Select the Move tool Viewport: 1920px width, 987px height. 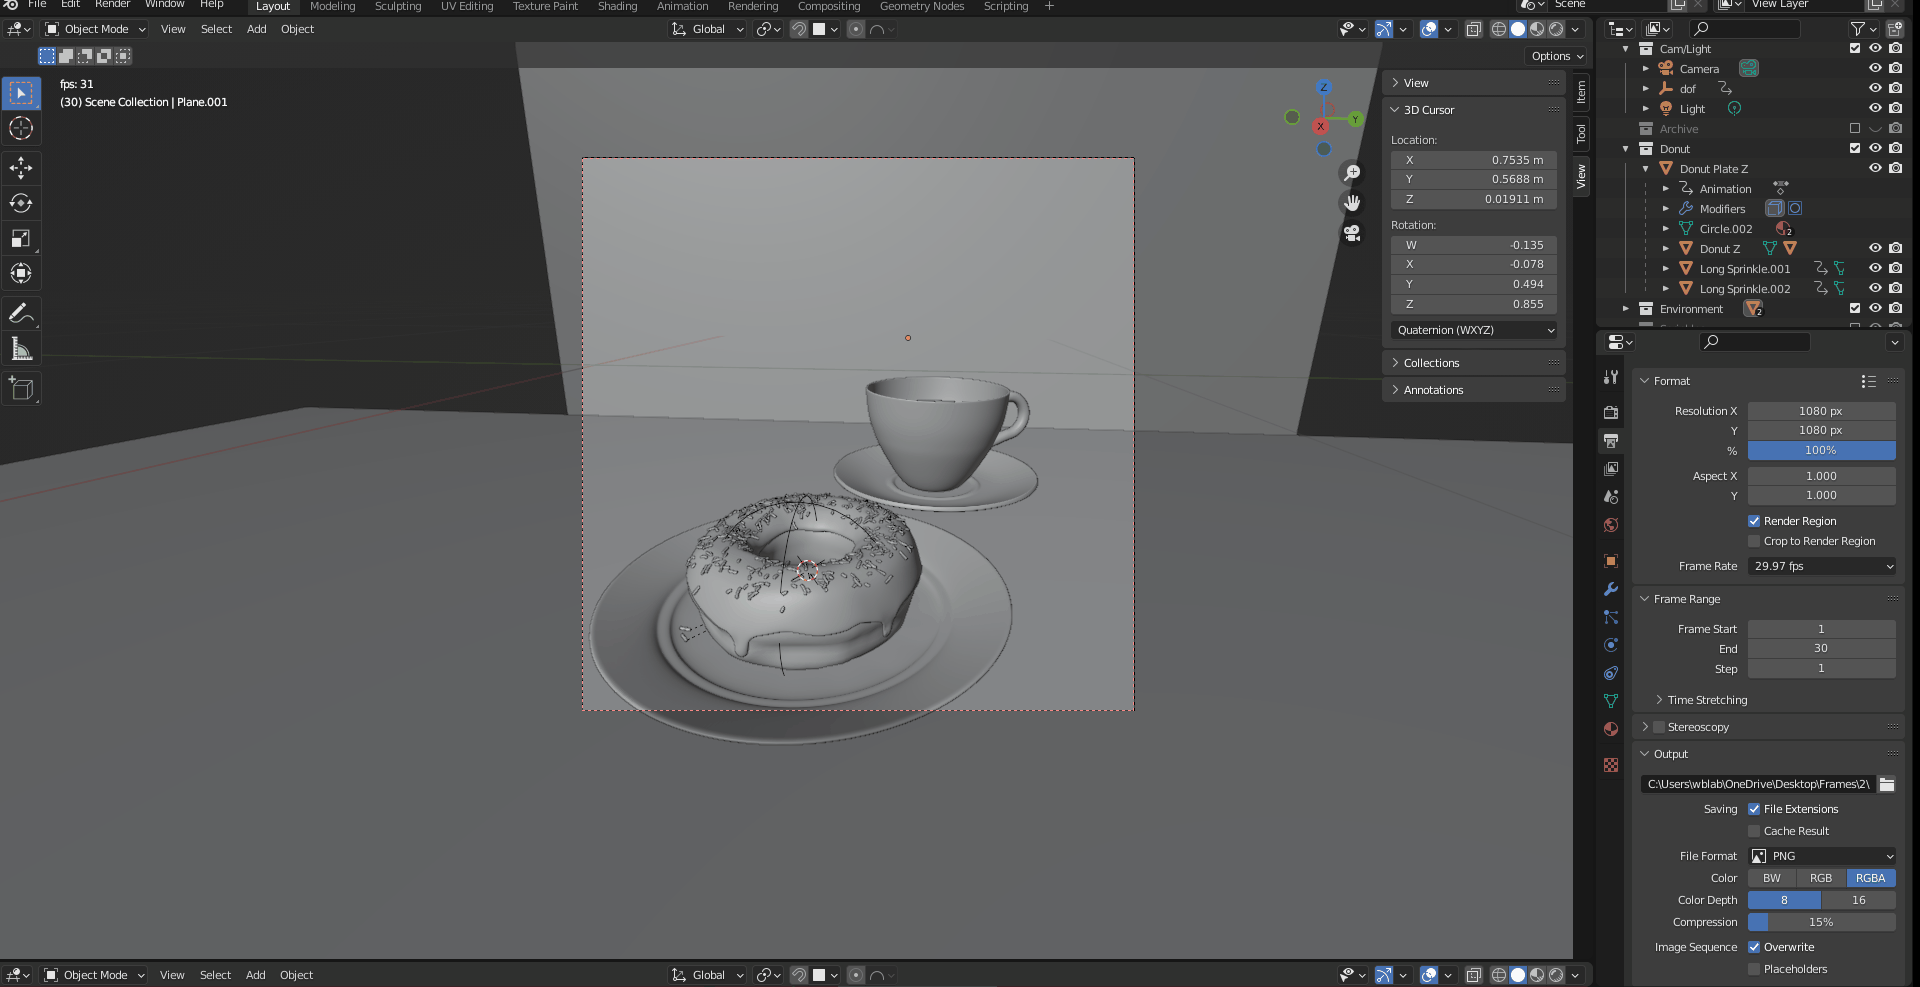pos(21,168)
